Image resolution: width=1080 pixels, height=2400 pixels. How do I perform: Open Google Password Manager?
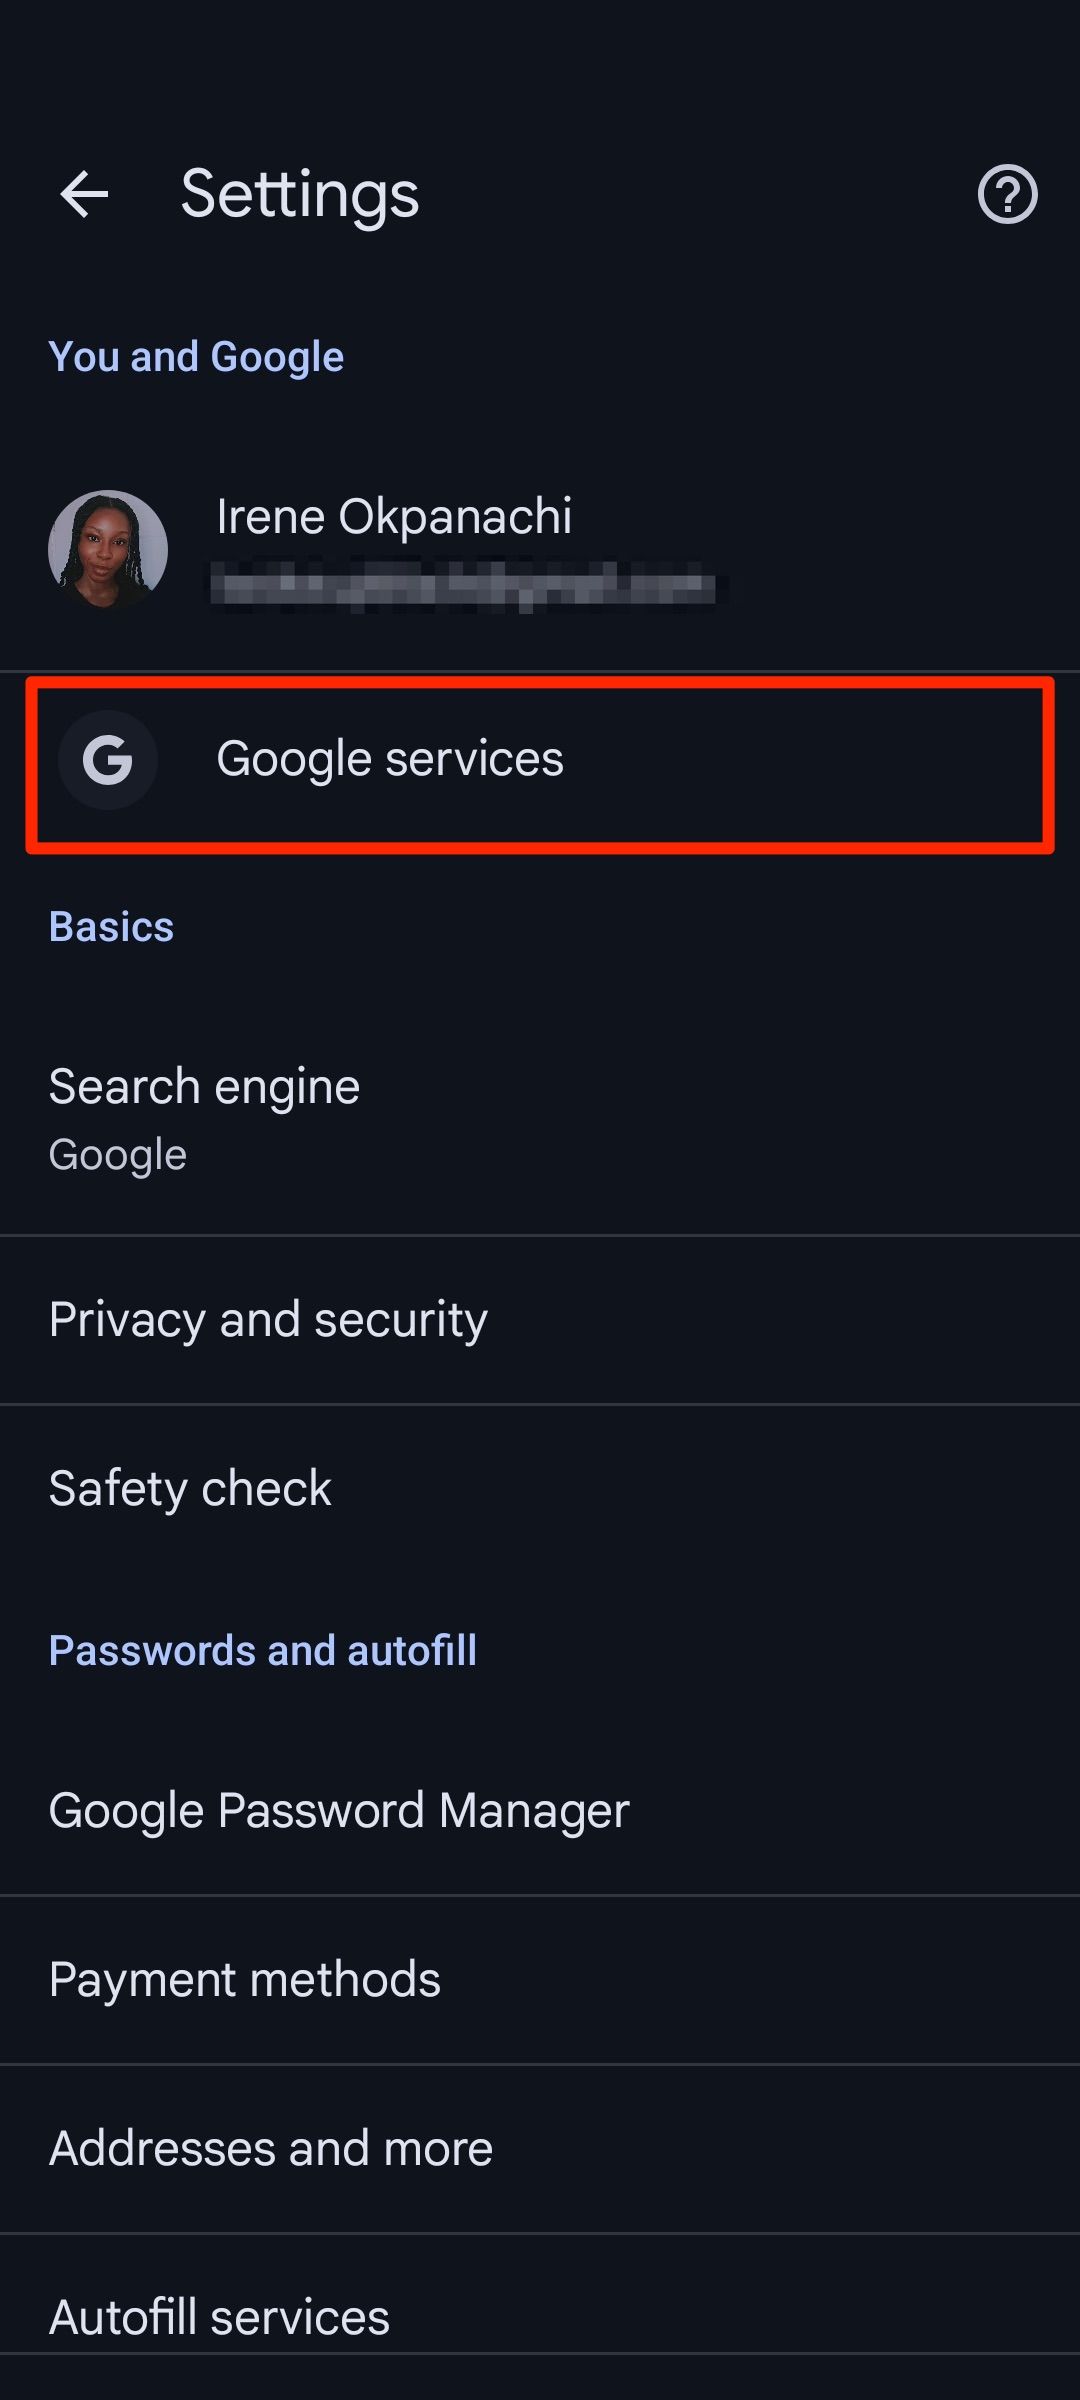[338, 1810]
